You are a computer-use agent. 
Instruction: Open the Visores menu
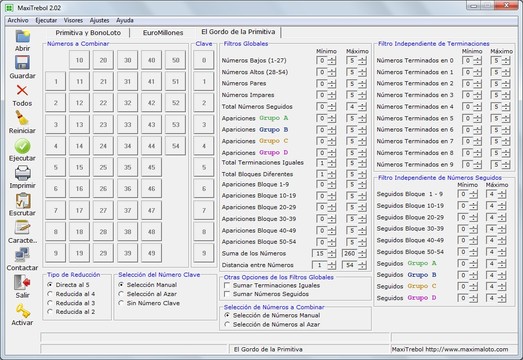pos(73,20)
